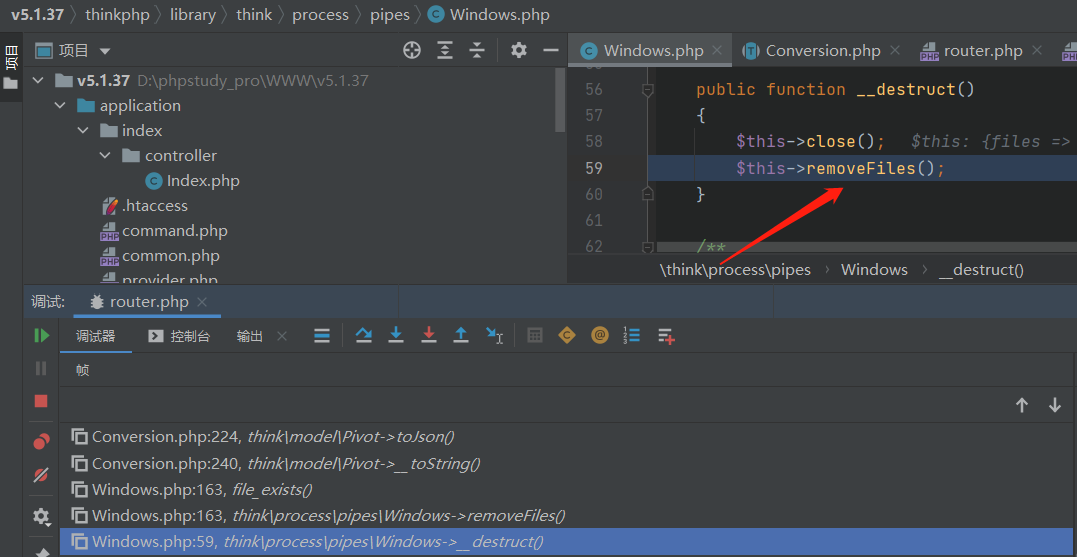The height and width of the screenshot is (557, 1077).
Task: Click the Evaluate Expression calculator icon
Action: [x=534, y=335]
